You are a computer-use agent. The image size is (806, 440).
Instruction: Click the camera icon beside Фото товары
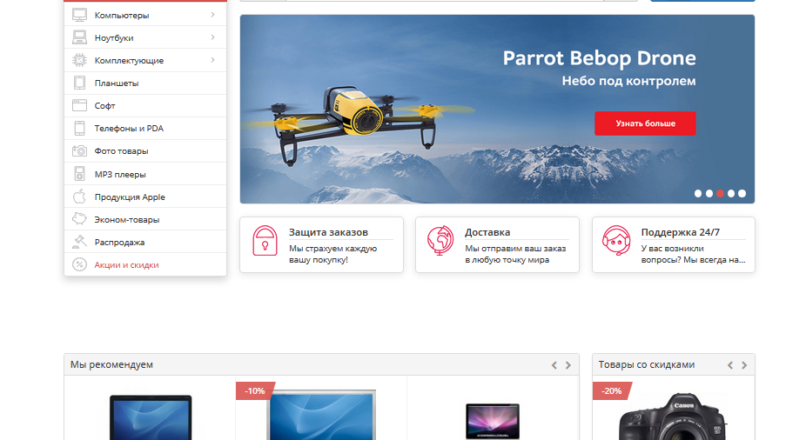79,151
